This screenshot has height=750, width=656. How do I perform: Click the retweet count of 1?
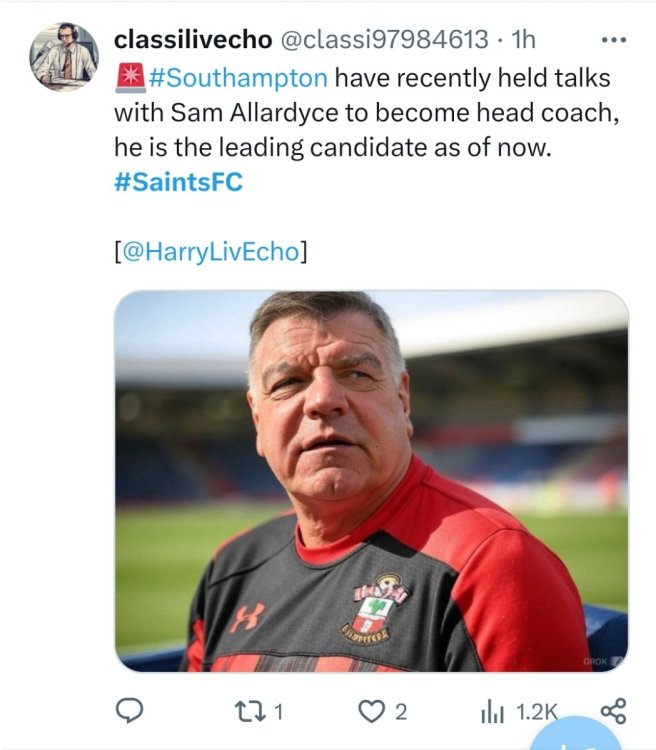[279, 711]
